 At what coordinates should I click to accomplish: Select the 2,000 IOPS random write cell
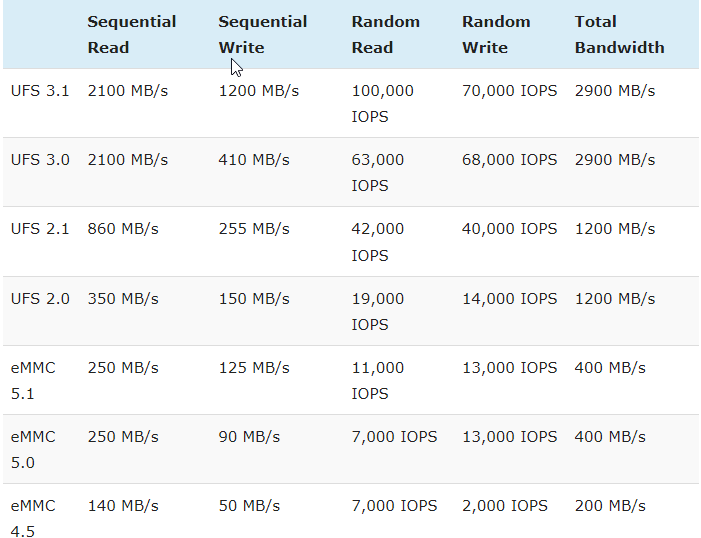click(x=505, y=506)
